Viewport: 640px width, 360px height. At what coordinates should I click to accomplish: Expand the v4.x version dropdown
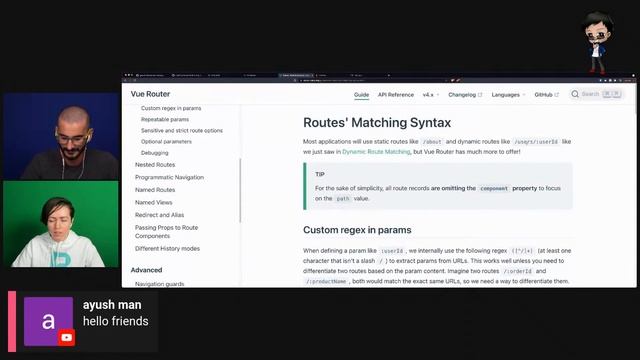(431, 95)
